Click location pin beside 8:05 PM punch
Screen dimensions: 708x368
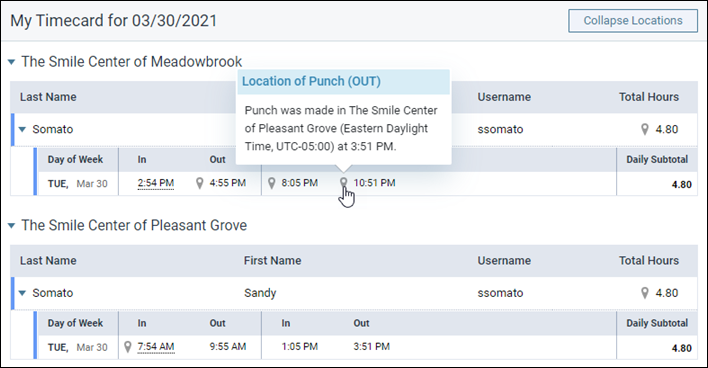271,183
